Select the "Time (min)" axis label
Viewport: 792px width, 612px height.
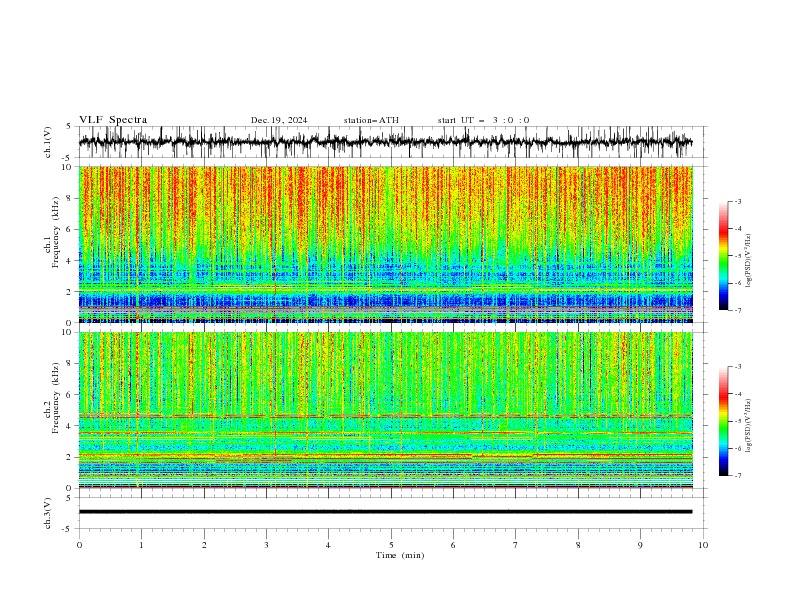click(x=400, y=555)
